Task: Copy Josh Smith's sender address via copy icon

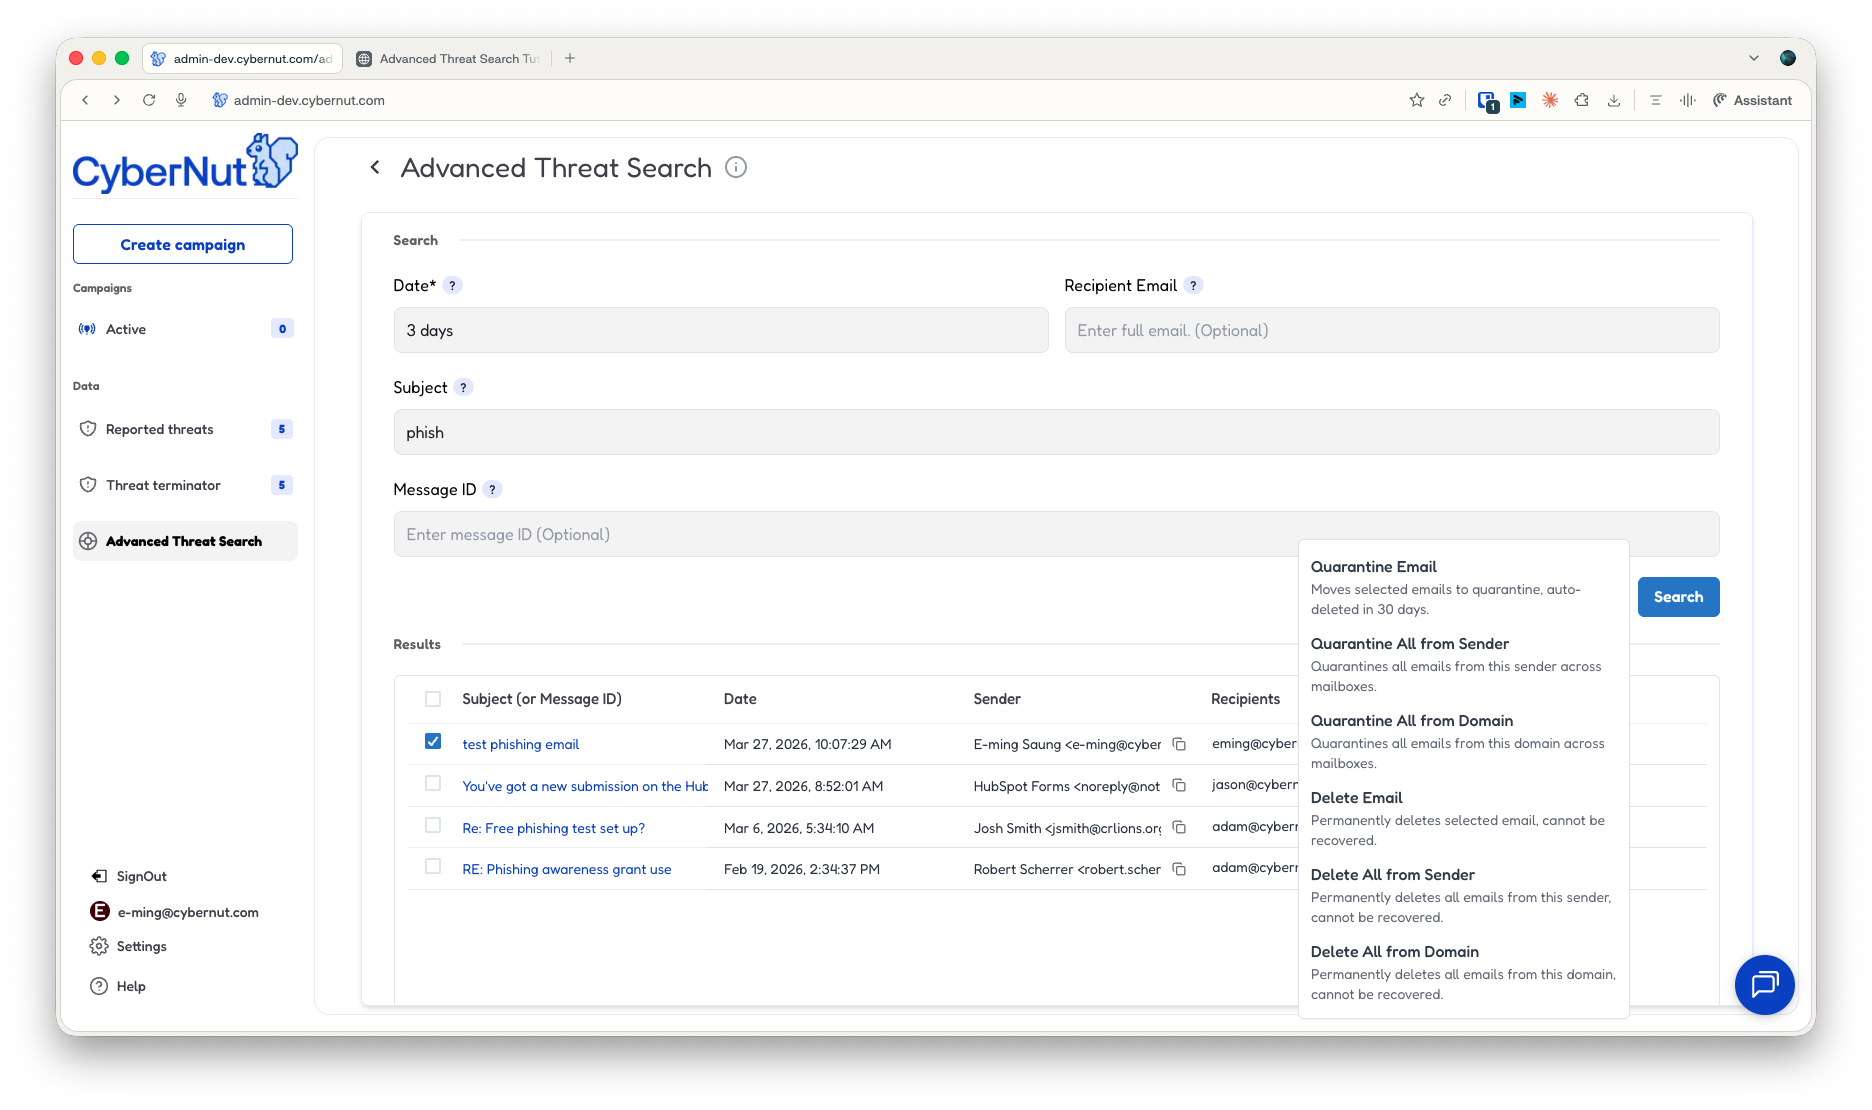Action: [1179, 827]
